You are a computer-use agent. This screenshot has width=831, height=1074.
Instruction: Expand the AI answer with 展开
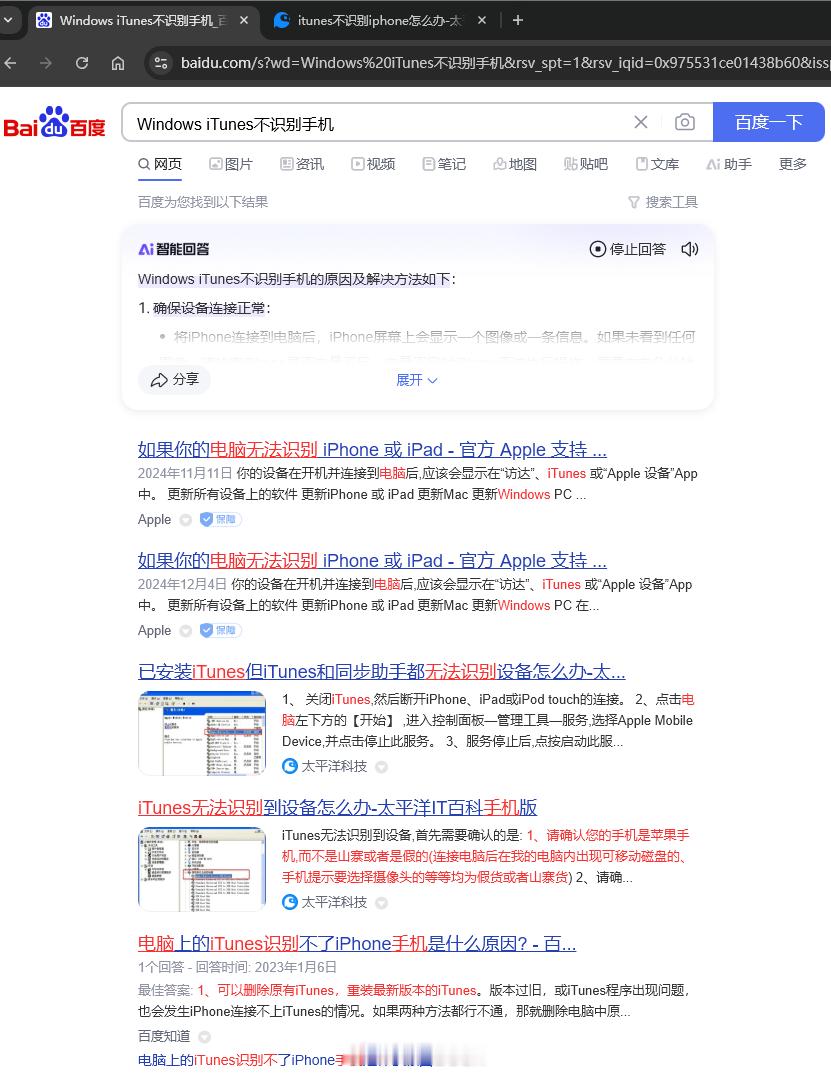click(x=417, y=380)
